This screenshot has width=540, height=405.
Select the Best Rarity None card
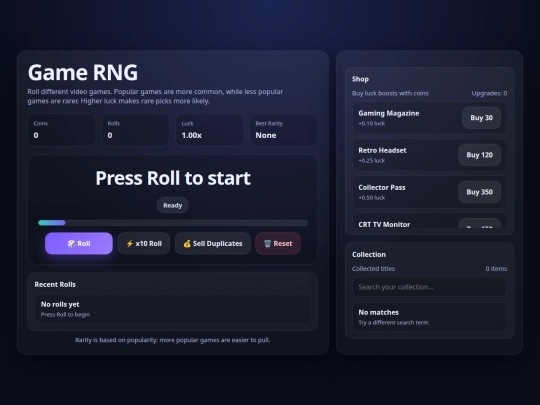point(283,130)
